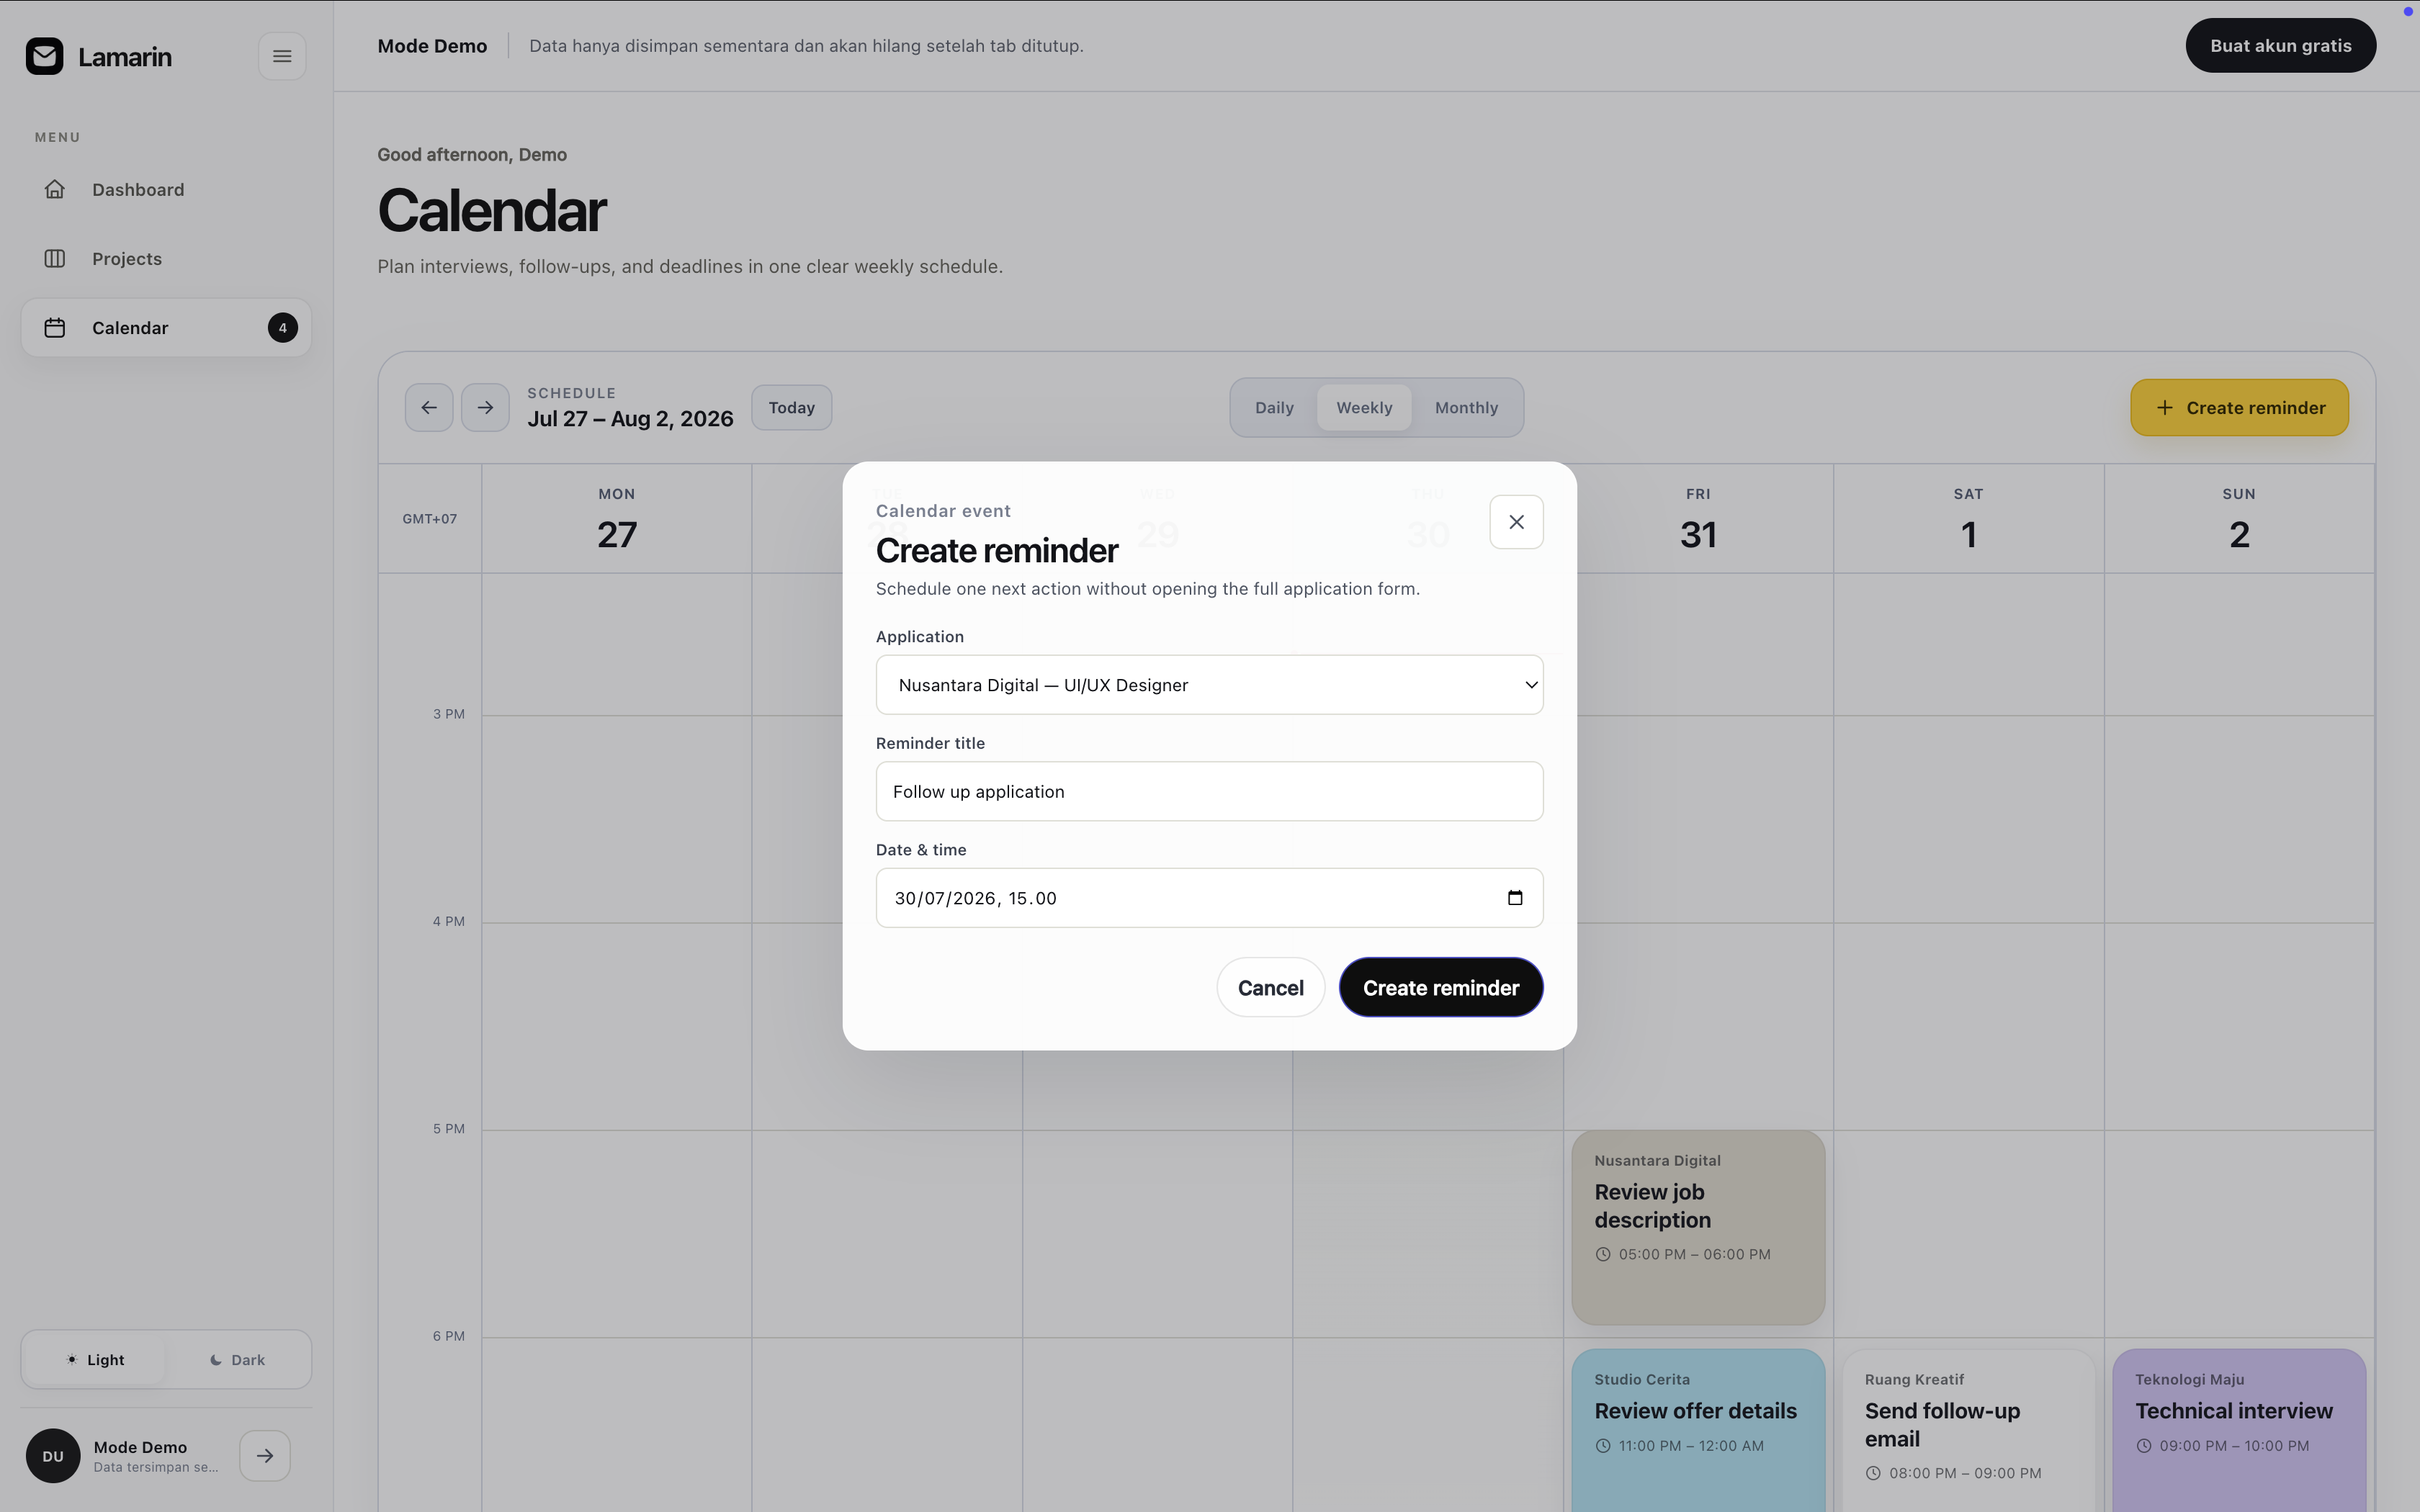Image resolution: width=2420 pixels, height=1512 pixels.
Task: Switch to Light theme
Action: point(96,1359)
